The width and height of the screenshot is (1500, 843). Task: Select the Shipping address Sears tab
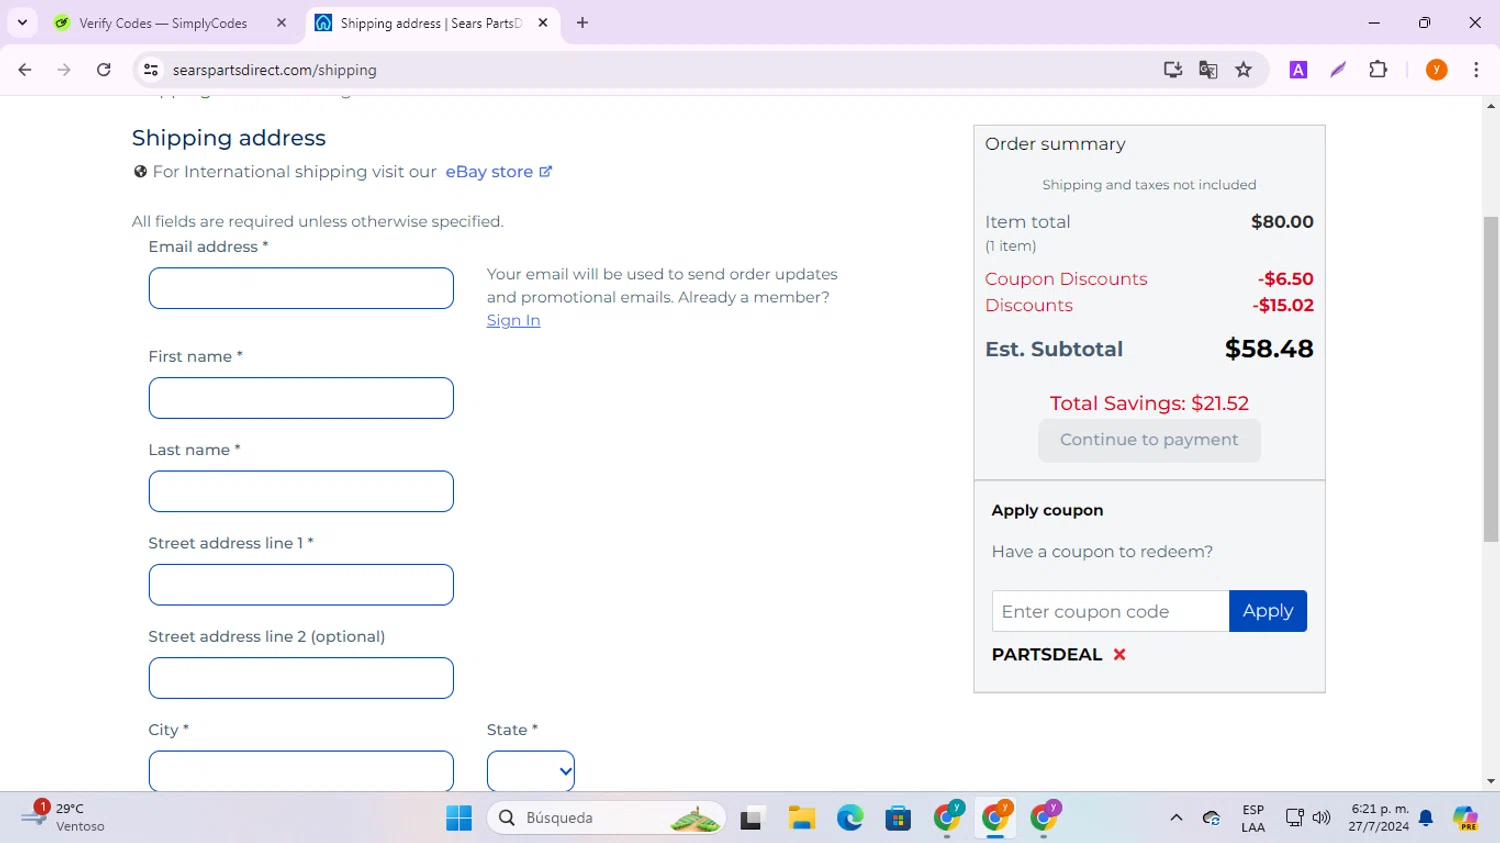click(432, 23)
